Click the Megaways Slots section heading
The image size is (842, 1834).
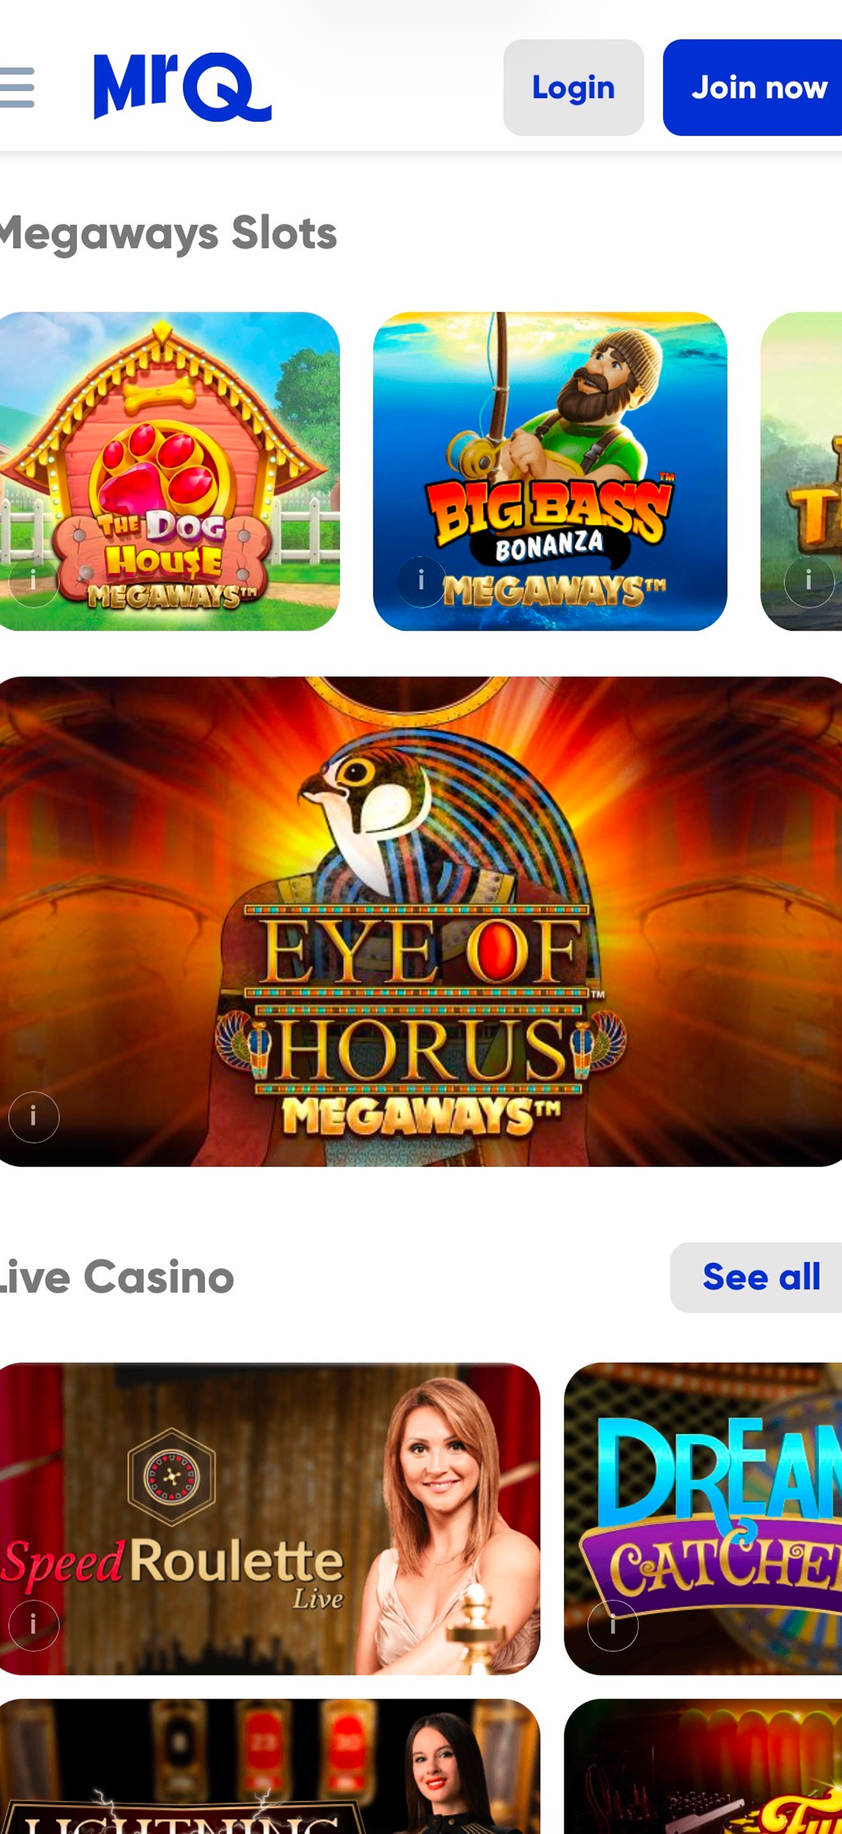point(168,233)
